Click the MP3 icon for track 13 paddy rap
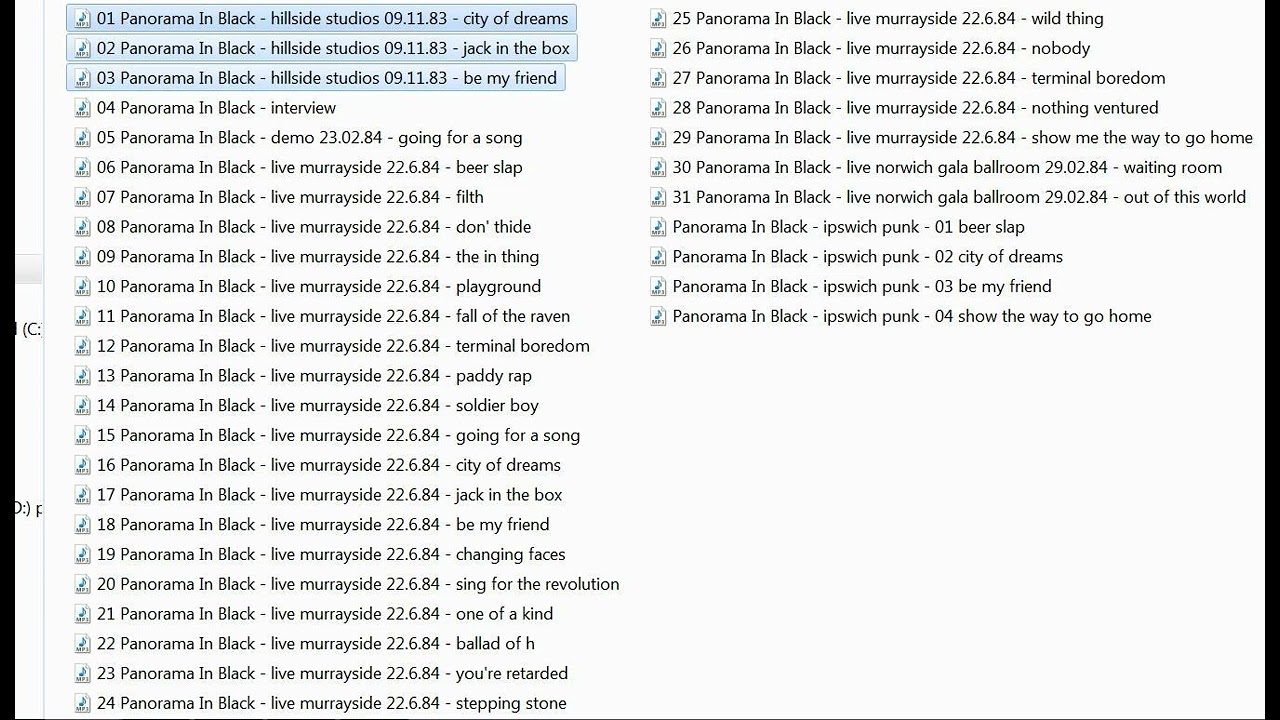 pyautogui.click(x=83, y=376)
